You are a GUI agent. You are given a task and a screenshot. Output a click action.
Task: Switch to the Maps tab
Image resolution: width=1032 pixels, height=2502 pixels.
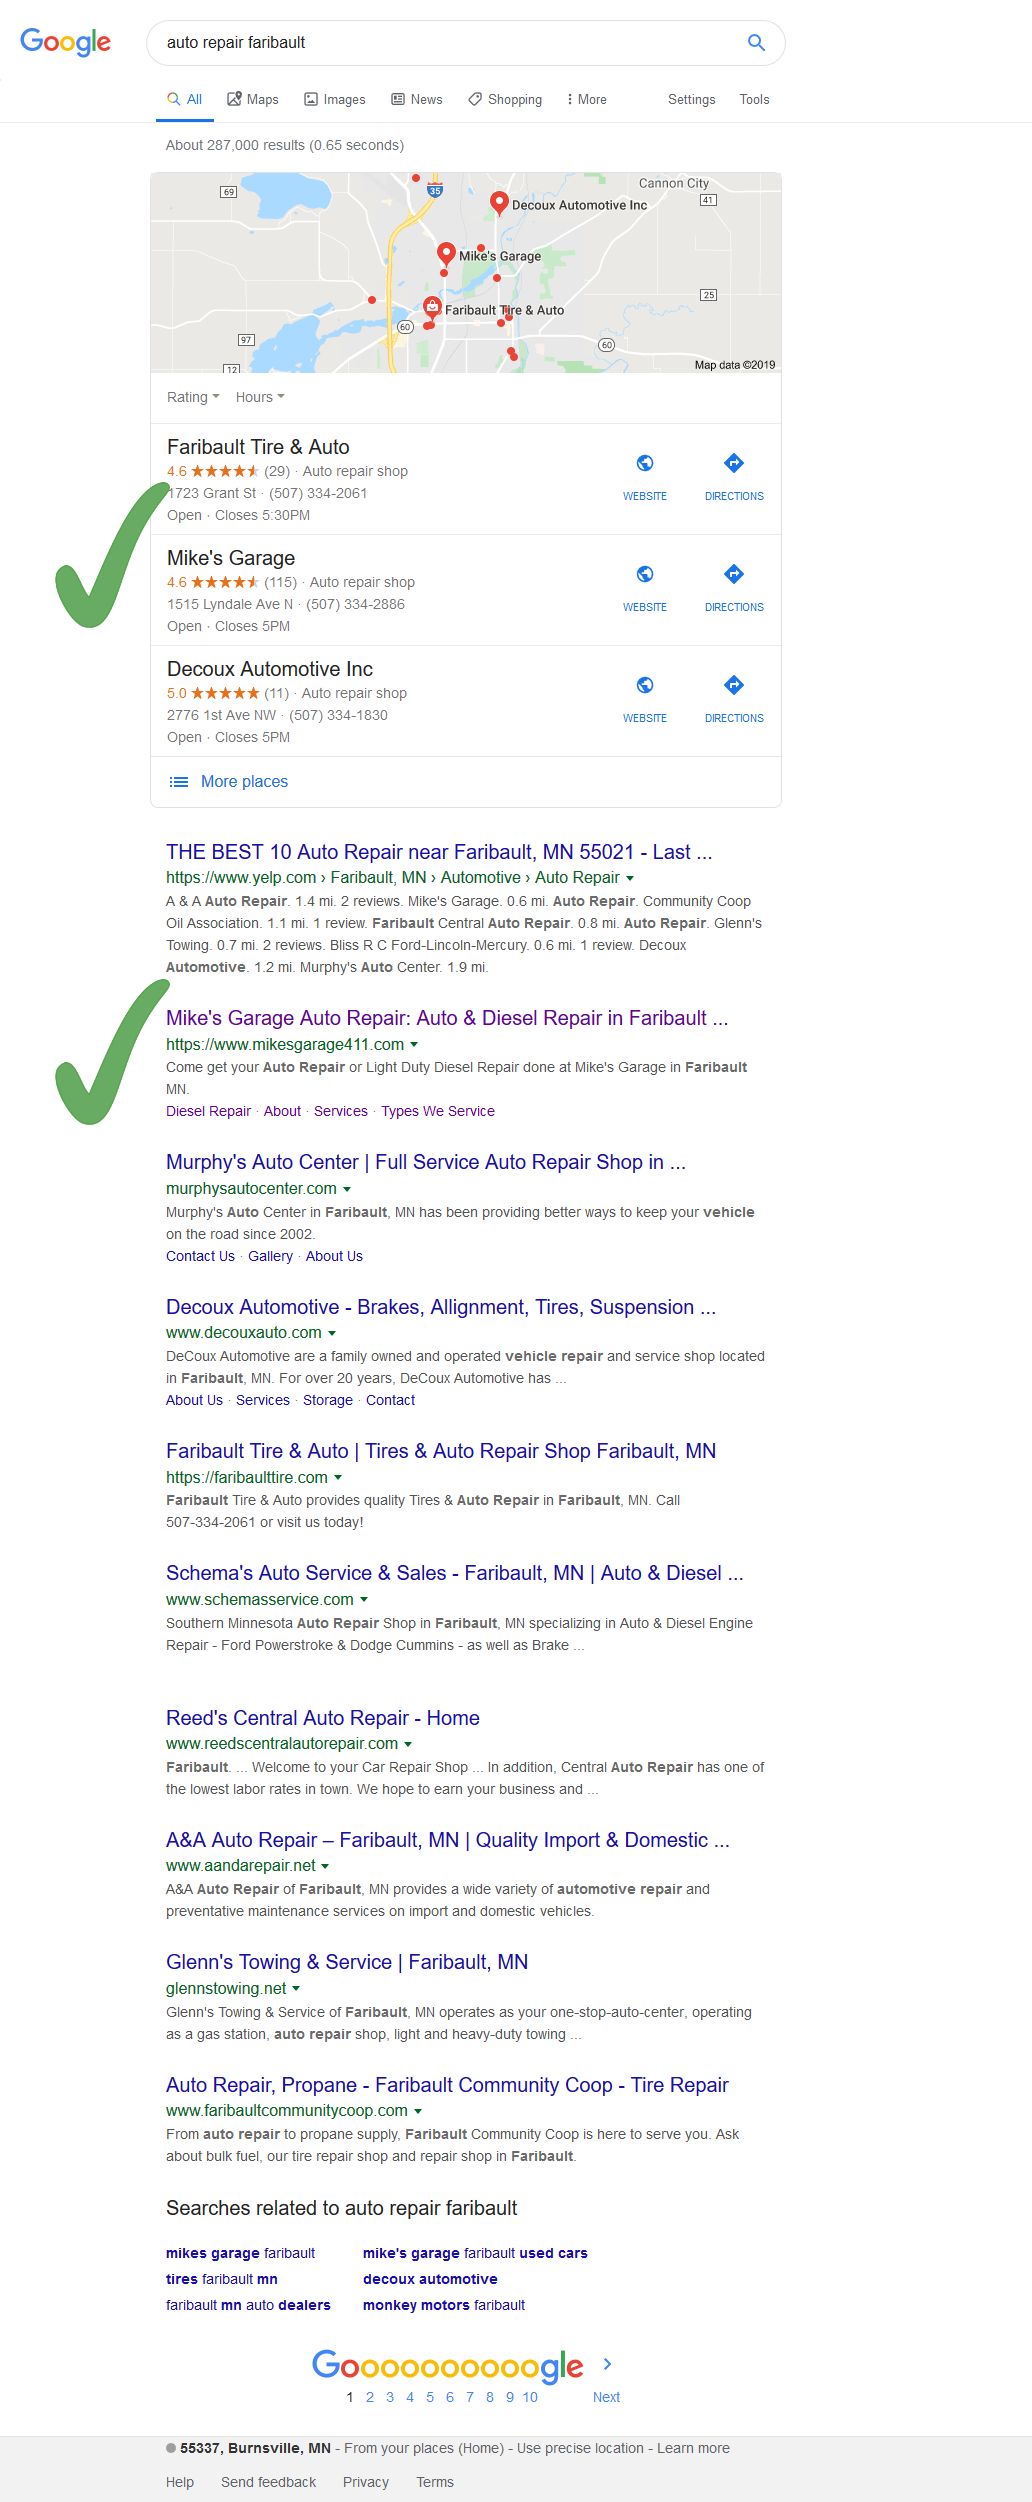(x=253, y=99)
